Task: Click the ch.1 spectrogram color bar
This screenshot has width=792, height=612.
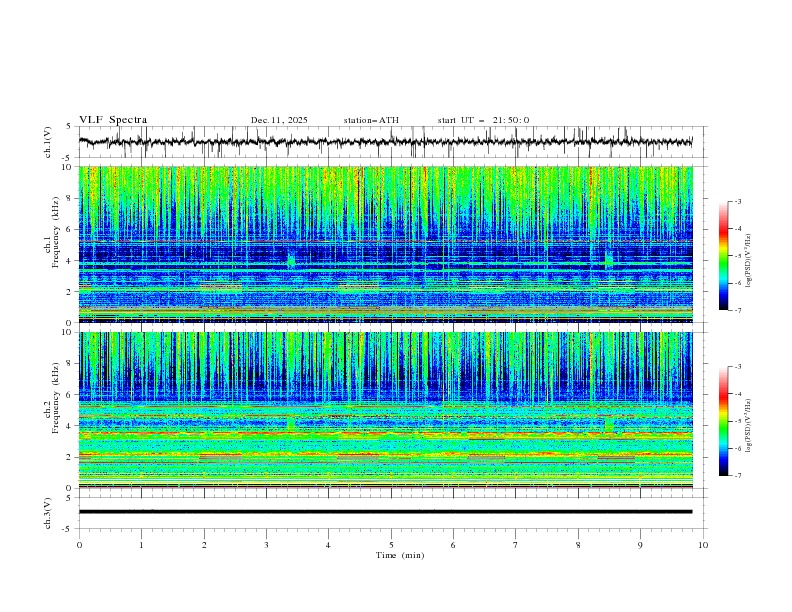Action: [724, 256]
